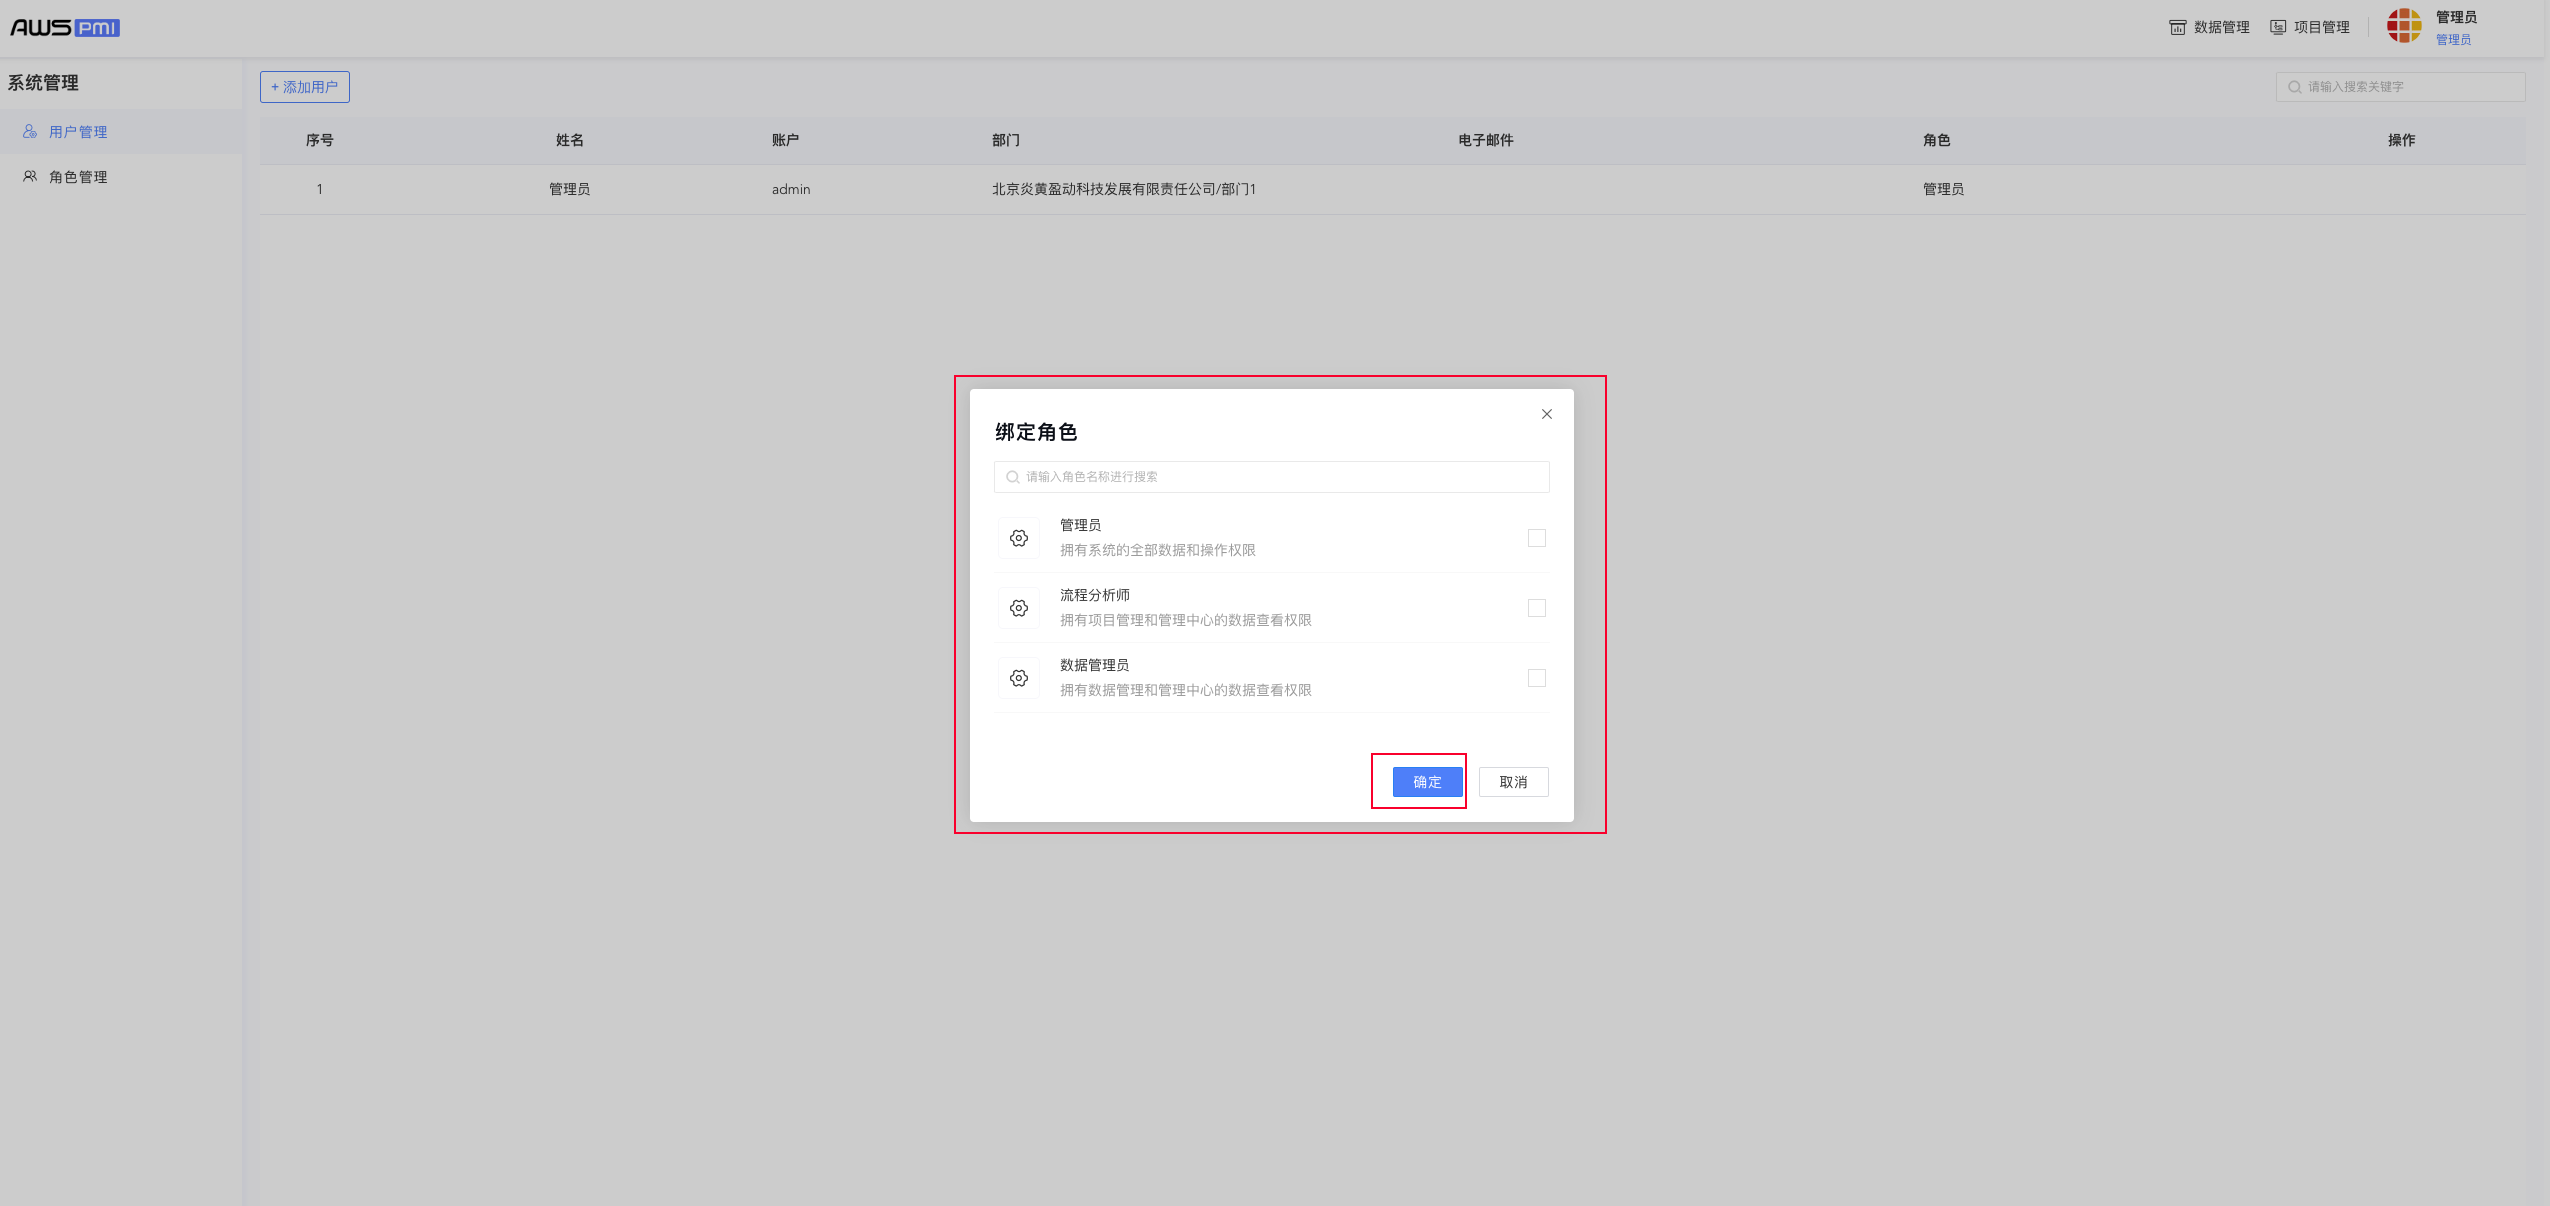Click the 管理员 name cell in the table row

coord(570,189)
